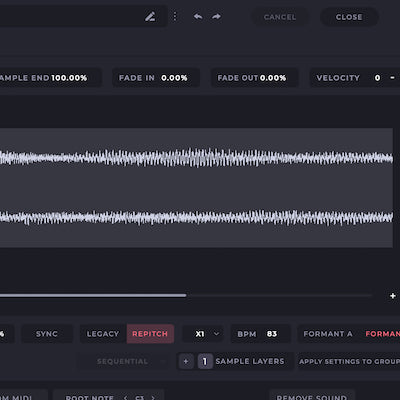Viewport: 400px width, 400px height.
Task: Click root note previous arrow
Action: [125, 397]
